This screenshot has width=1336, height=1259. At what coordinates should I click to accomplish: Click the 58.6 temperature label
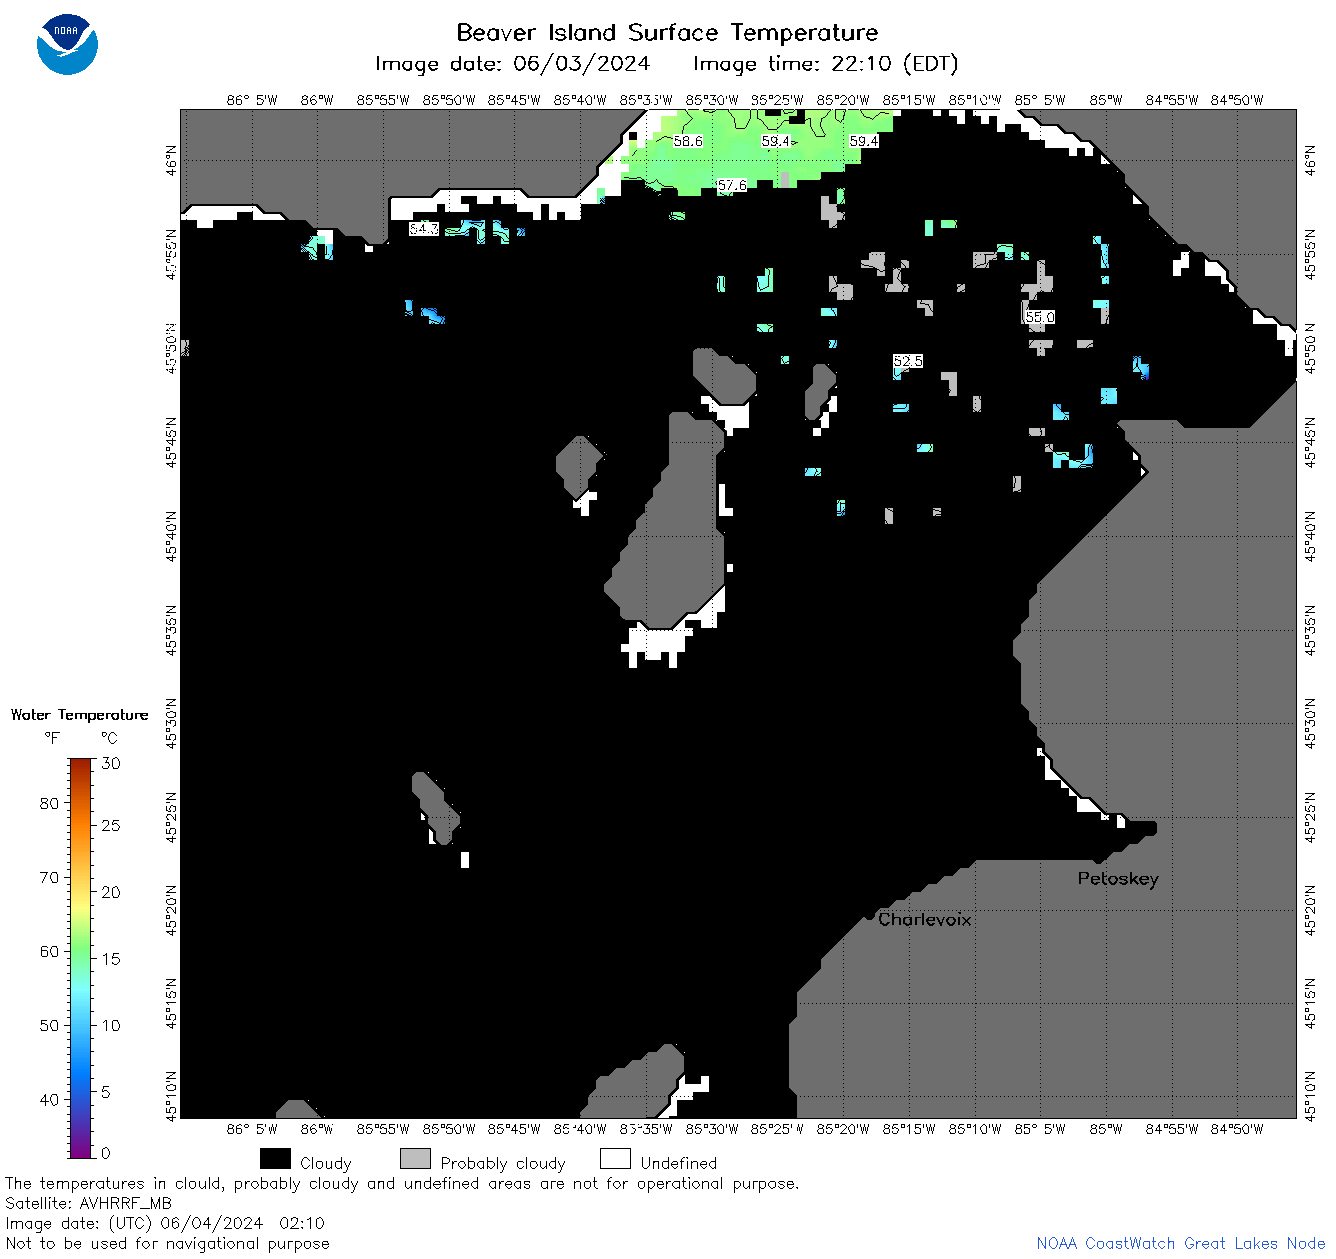(688, 141)
